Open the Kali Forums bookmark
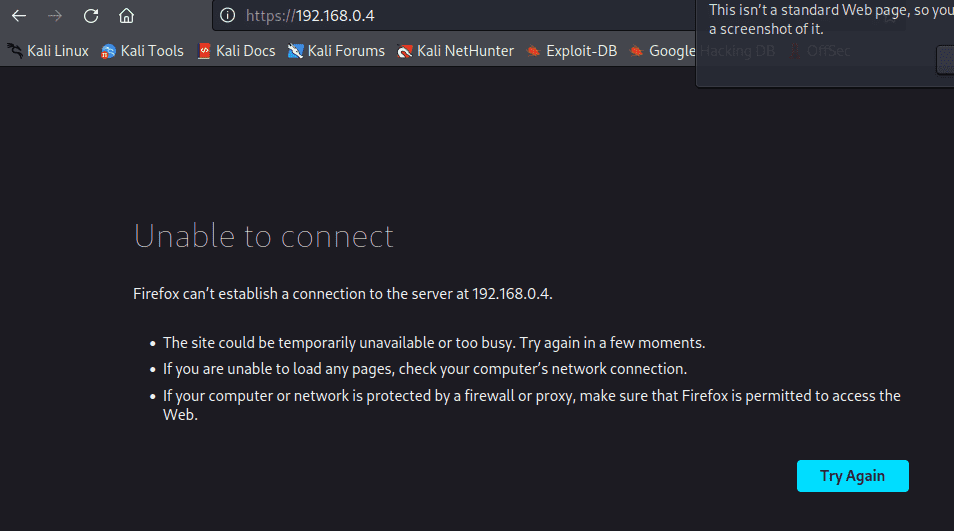Viewport: 954px width, 531px height. click(x=336, y=51)
